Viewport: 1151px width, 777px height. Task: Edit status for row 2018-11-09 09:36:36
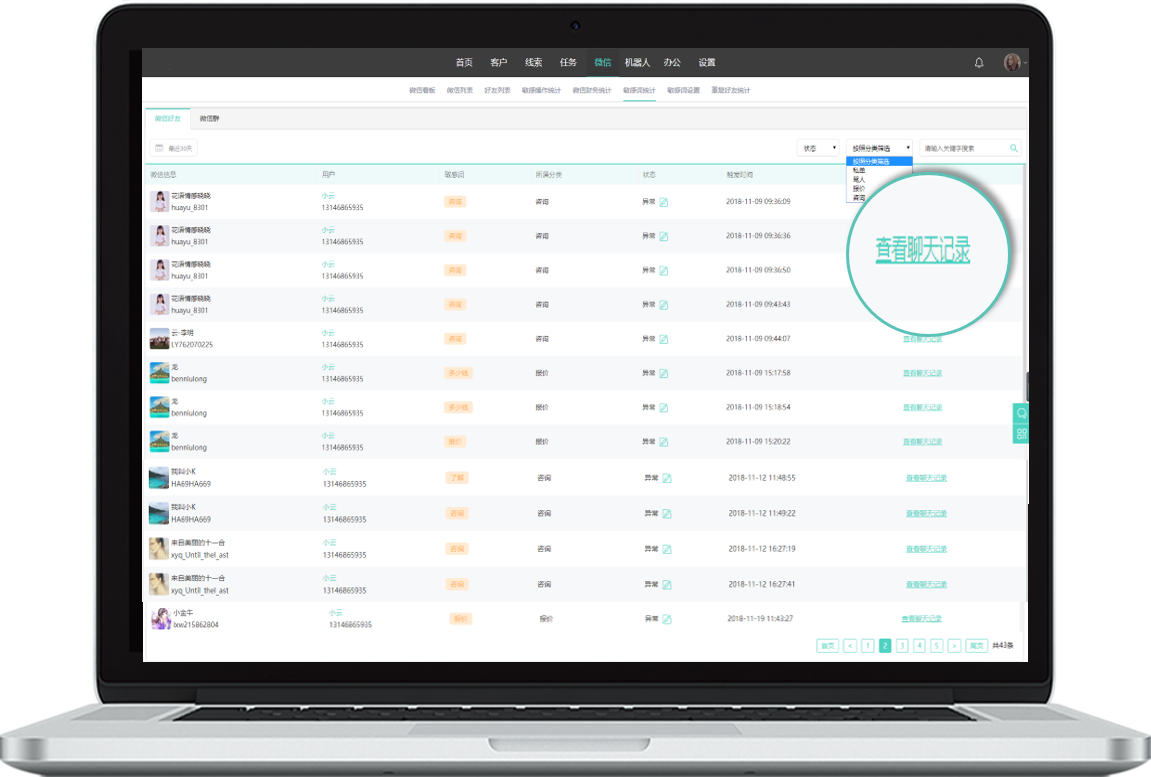point(664,236)
